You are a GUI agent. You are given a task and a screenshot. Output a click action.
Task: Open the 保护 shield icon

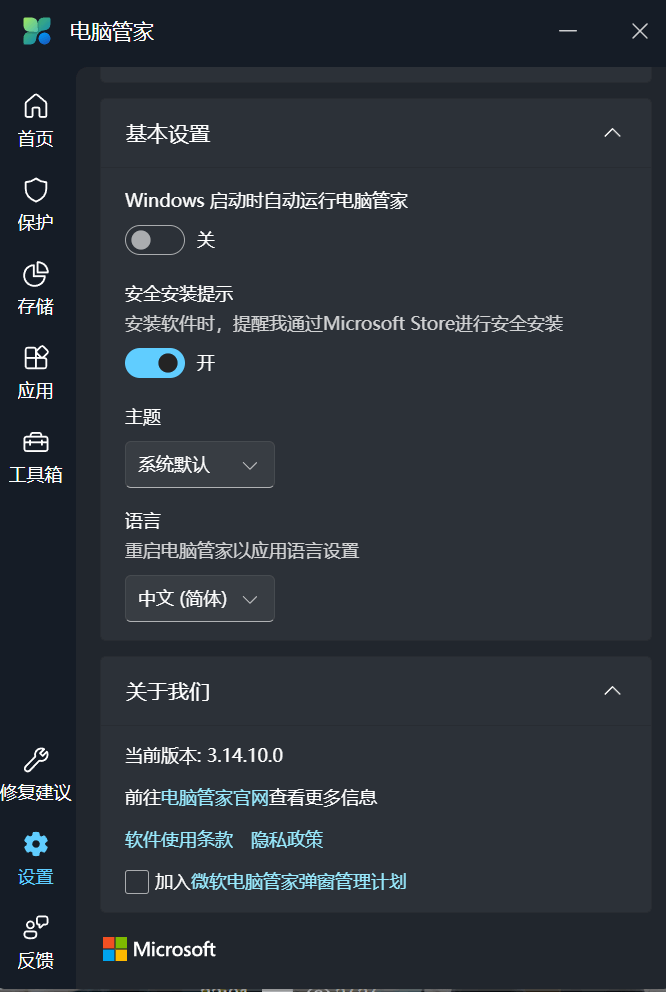(35, 190)
